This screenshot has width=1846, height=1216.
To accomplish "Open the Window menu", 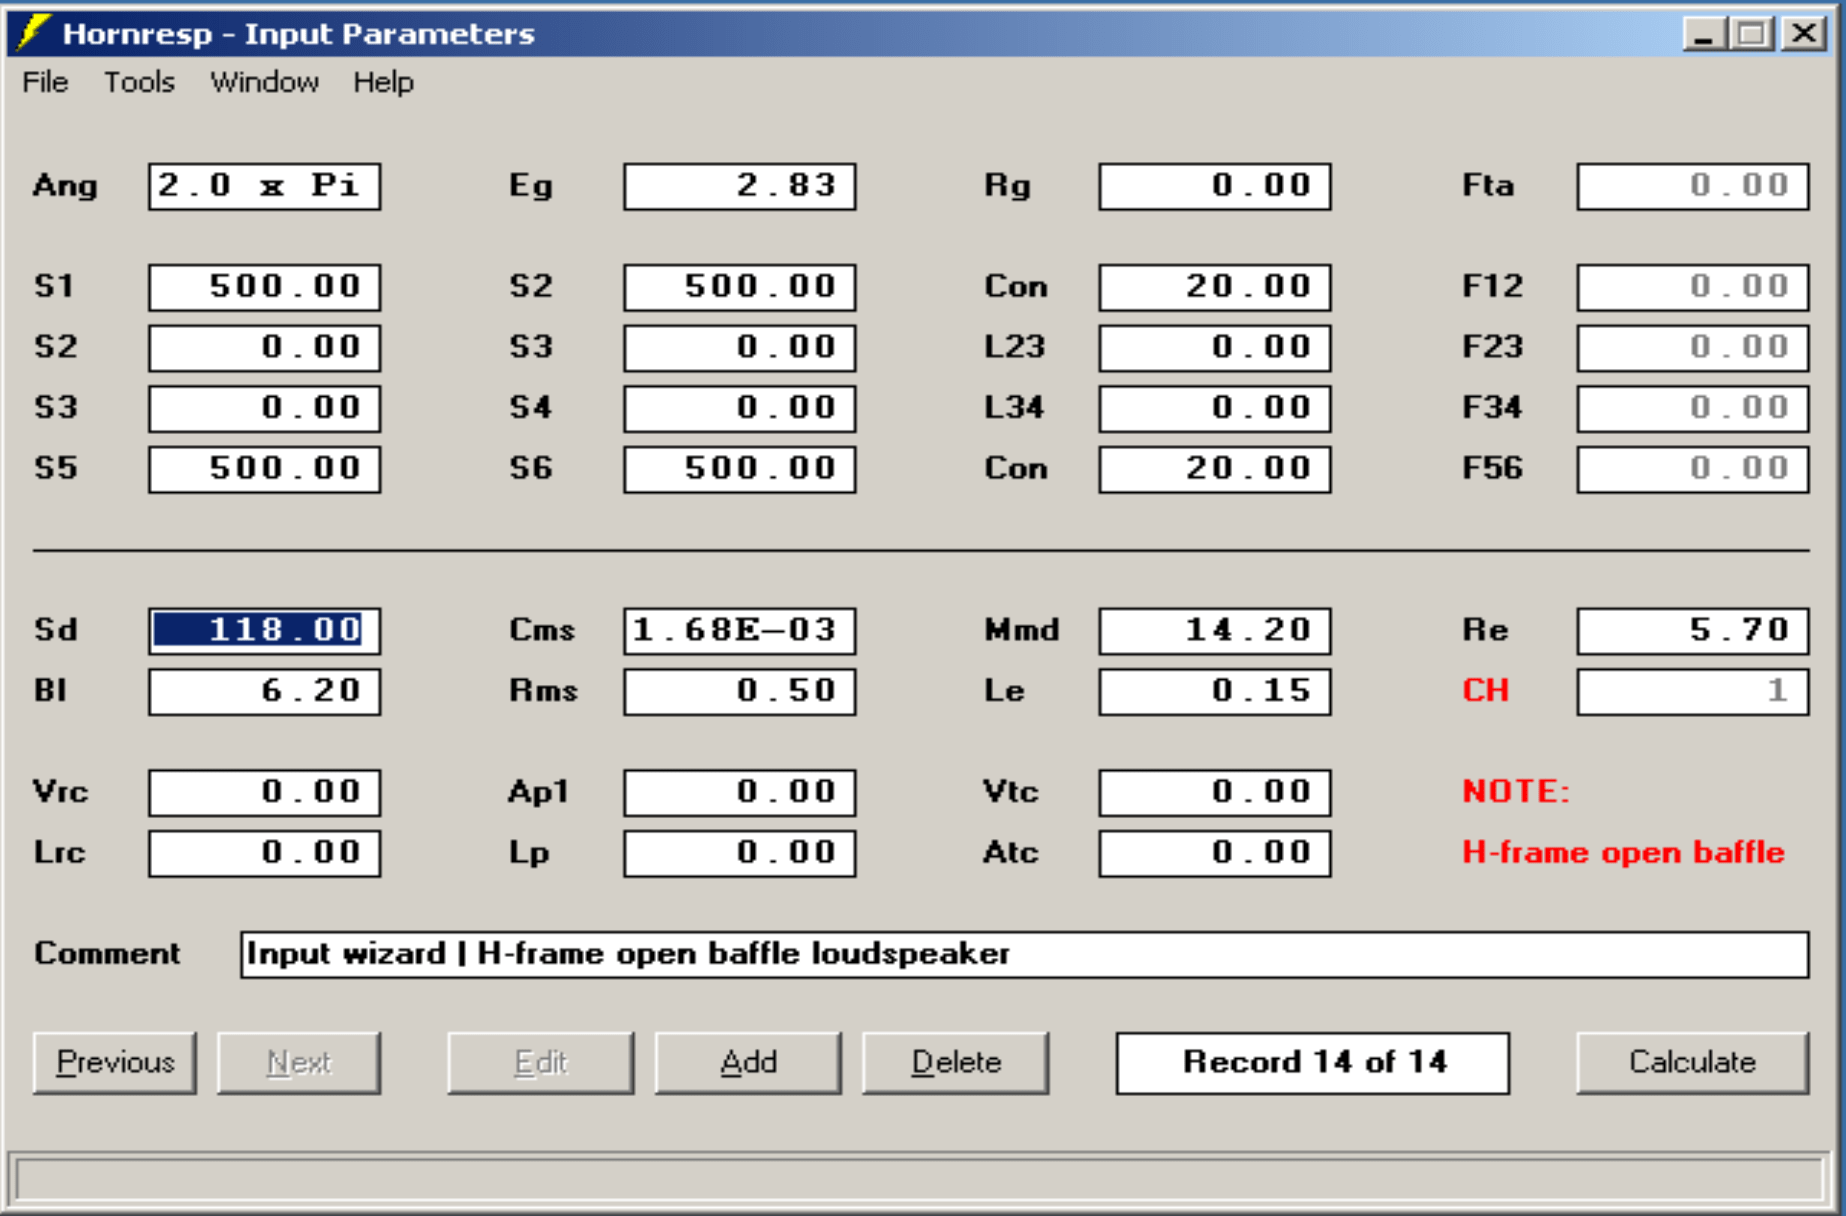I will click(x=264, y=82).
